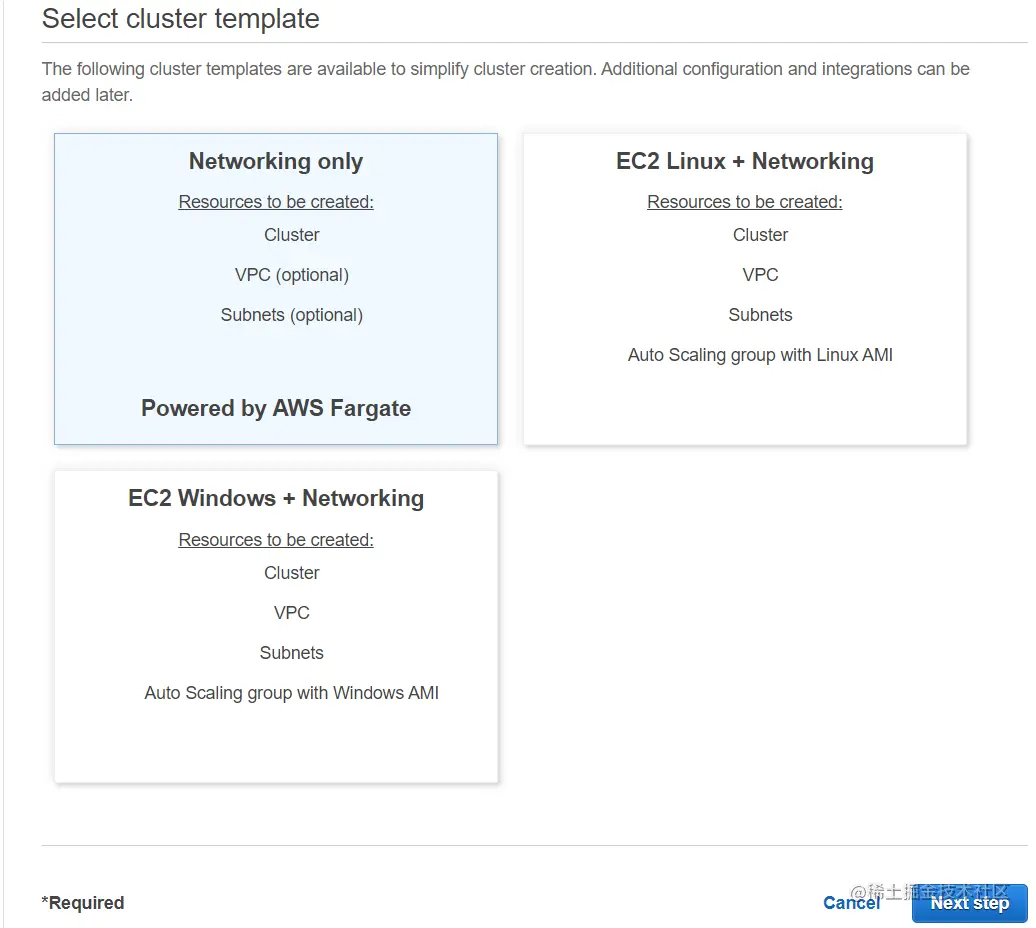Viewport: 1036px width, 928px height.
Task: Click Powered by AWS Fargate text
Action: pos(276,408)
